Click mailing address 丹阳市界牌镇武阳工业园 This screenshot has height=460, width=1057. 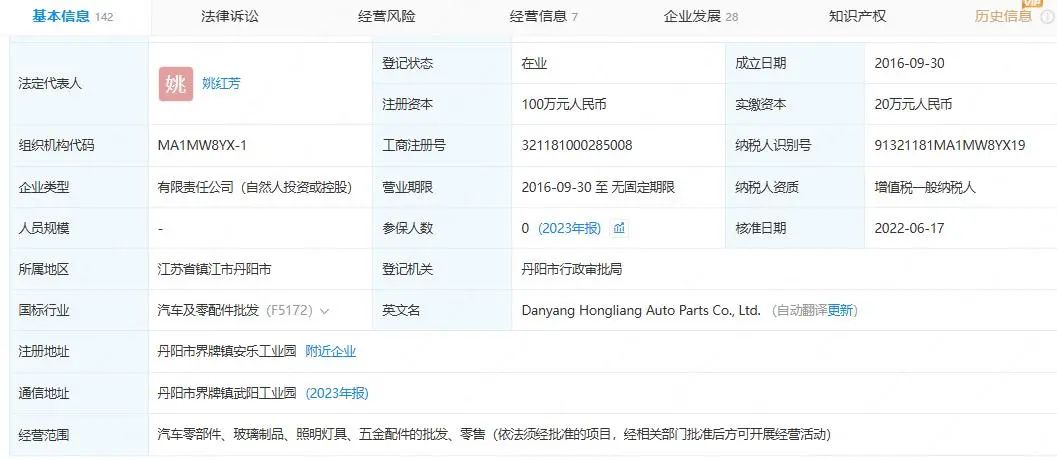pyautogui.click(x=226, y=393)
